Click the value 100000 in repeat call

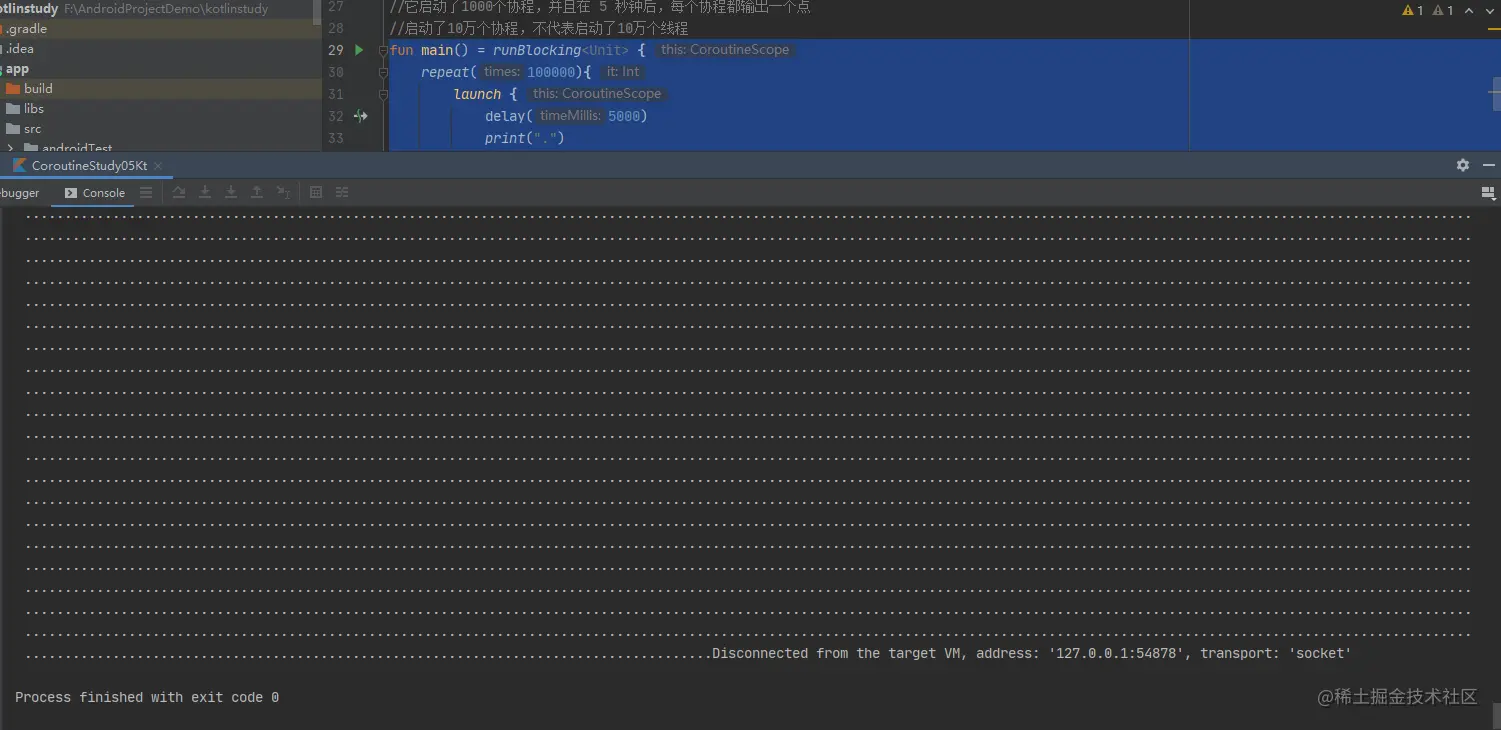coord(551,72)
